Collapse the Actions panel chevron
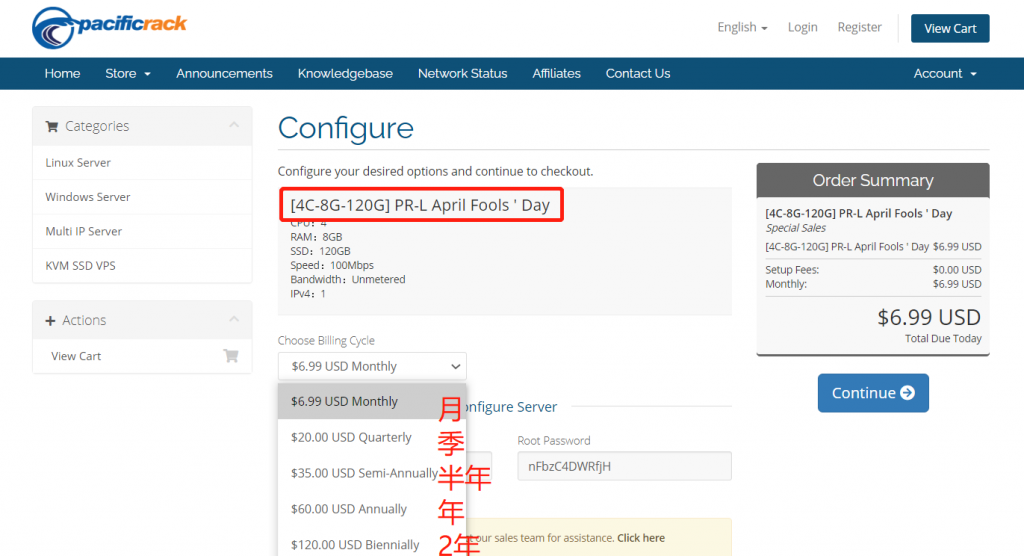Image resolution: width=1024 pixels, height=556 pixels. 234,319
